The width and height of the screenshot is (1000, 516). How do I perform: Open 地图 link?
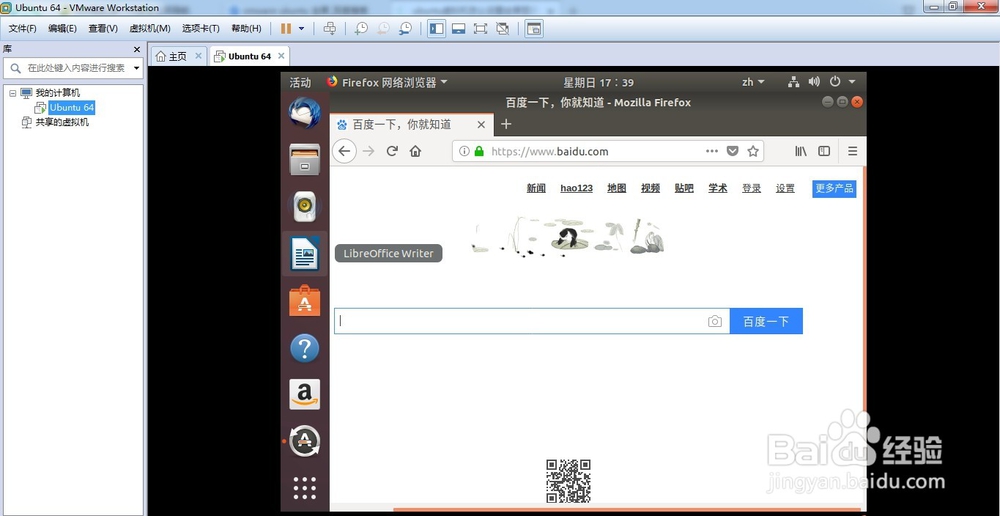(x=617, y=188)
